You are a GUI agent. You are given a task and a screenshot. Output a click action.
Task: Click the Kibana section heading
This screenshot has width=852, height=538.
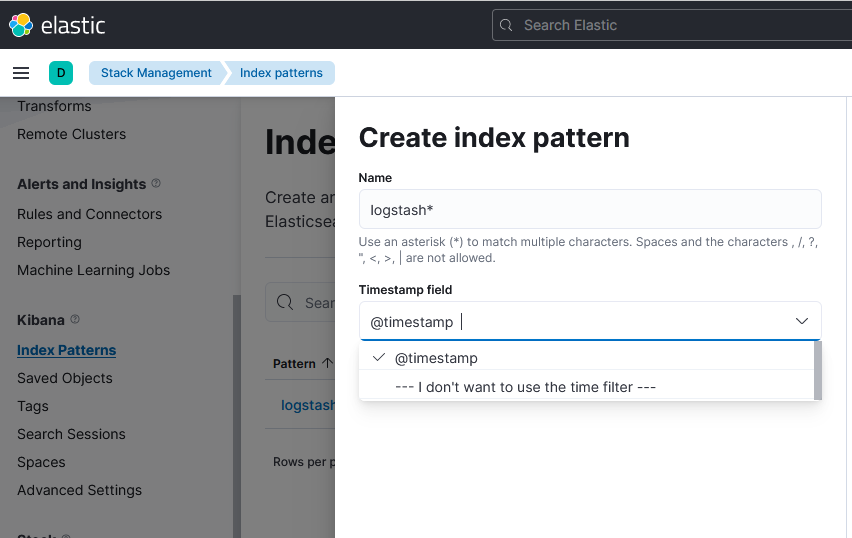pos(41,320)
